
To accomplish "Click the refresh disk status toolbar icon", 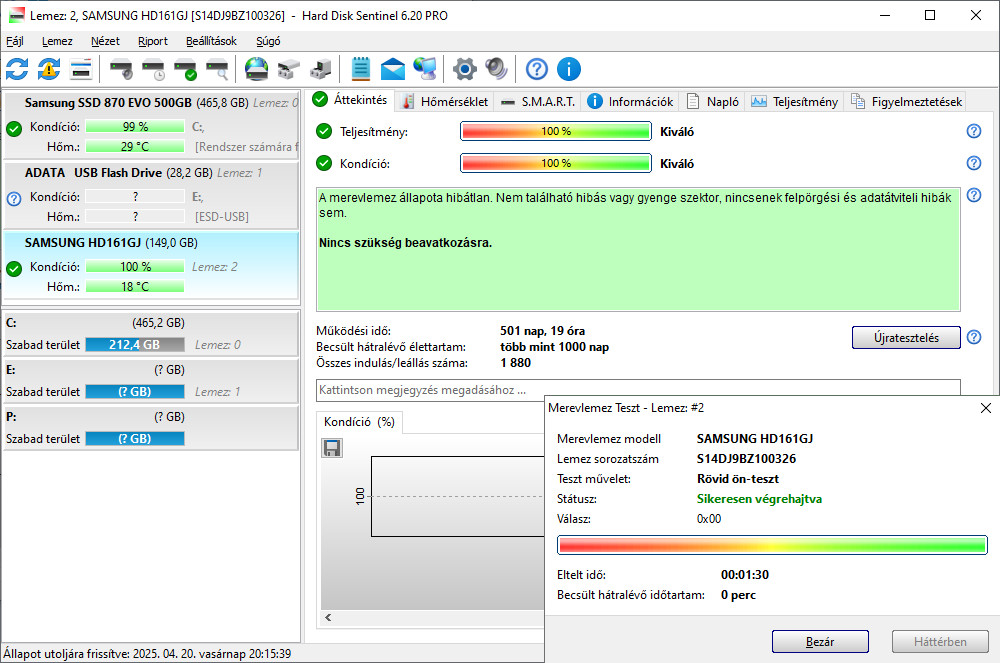I will click(x=17, y=69).
